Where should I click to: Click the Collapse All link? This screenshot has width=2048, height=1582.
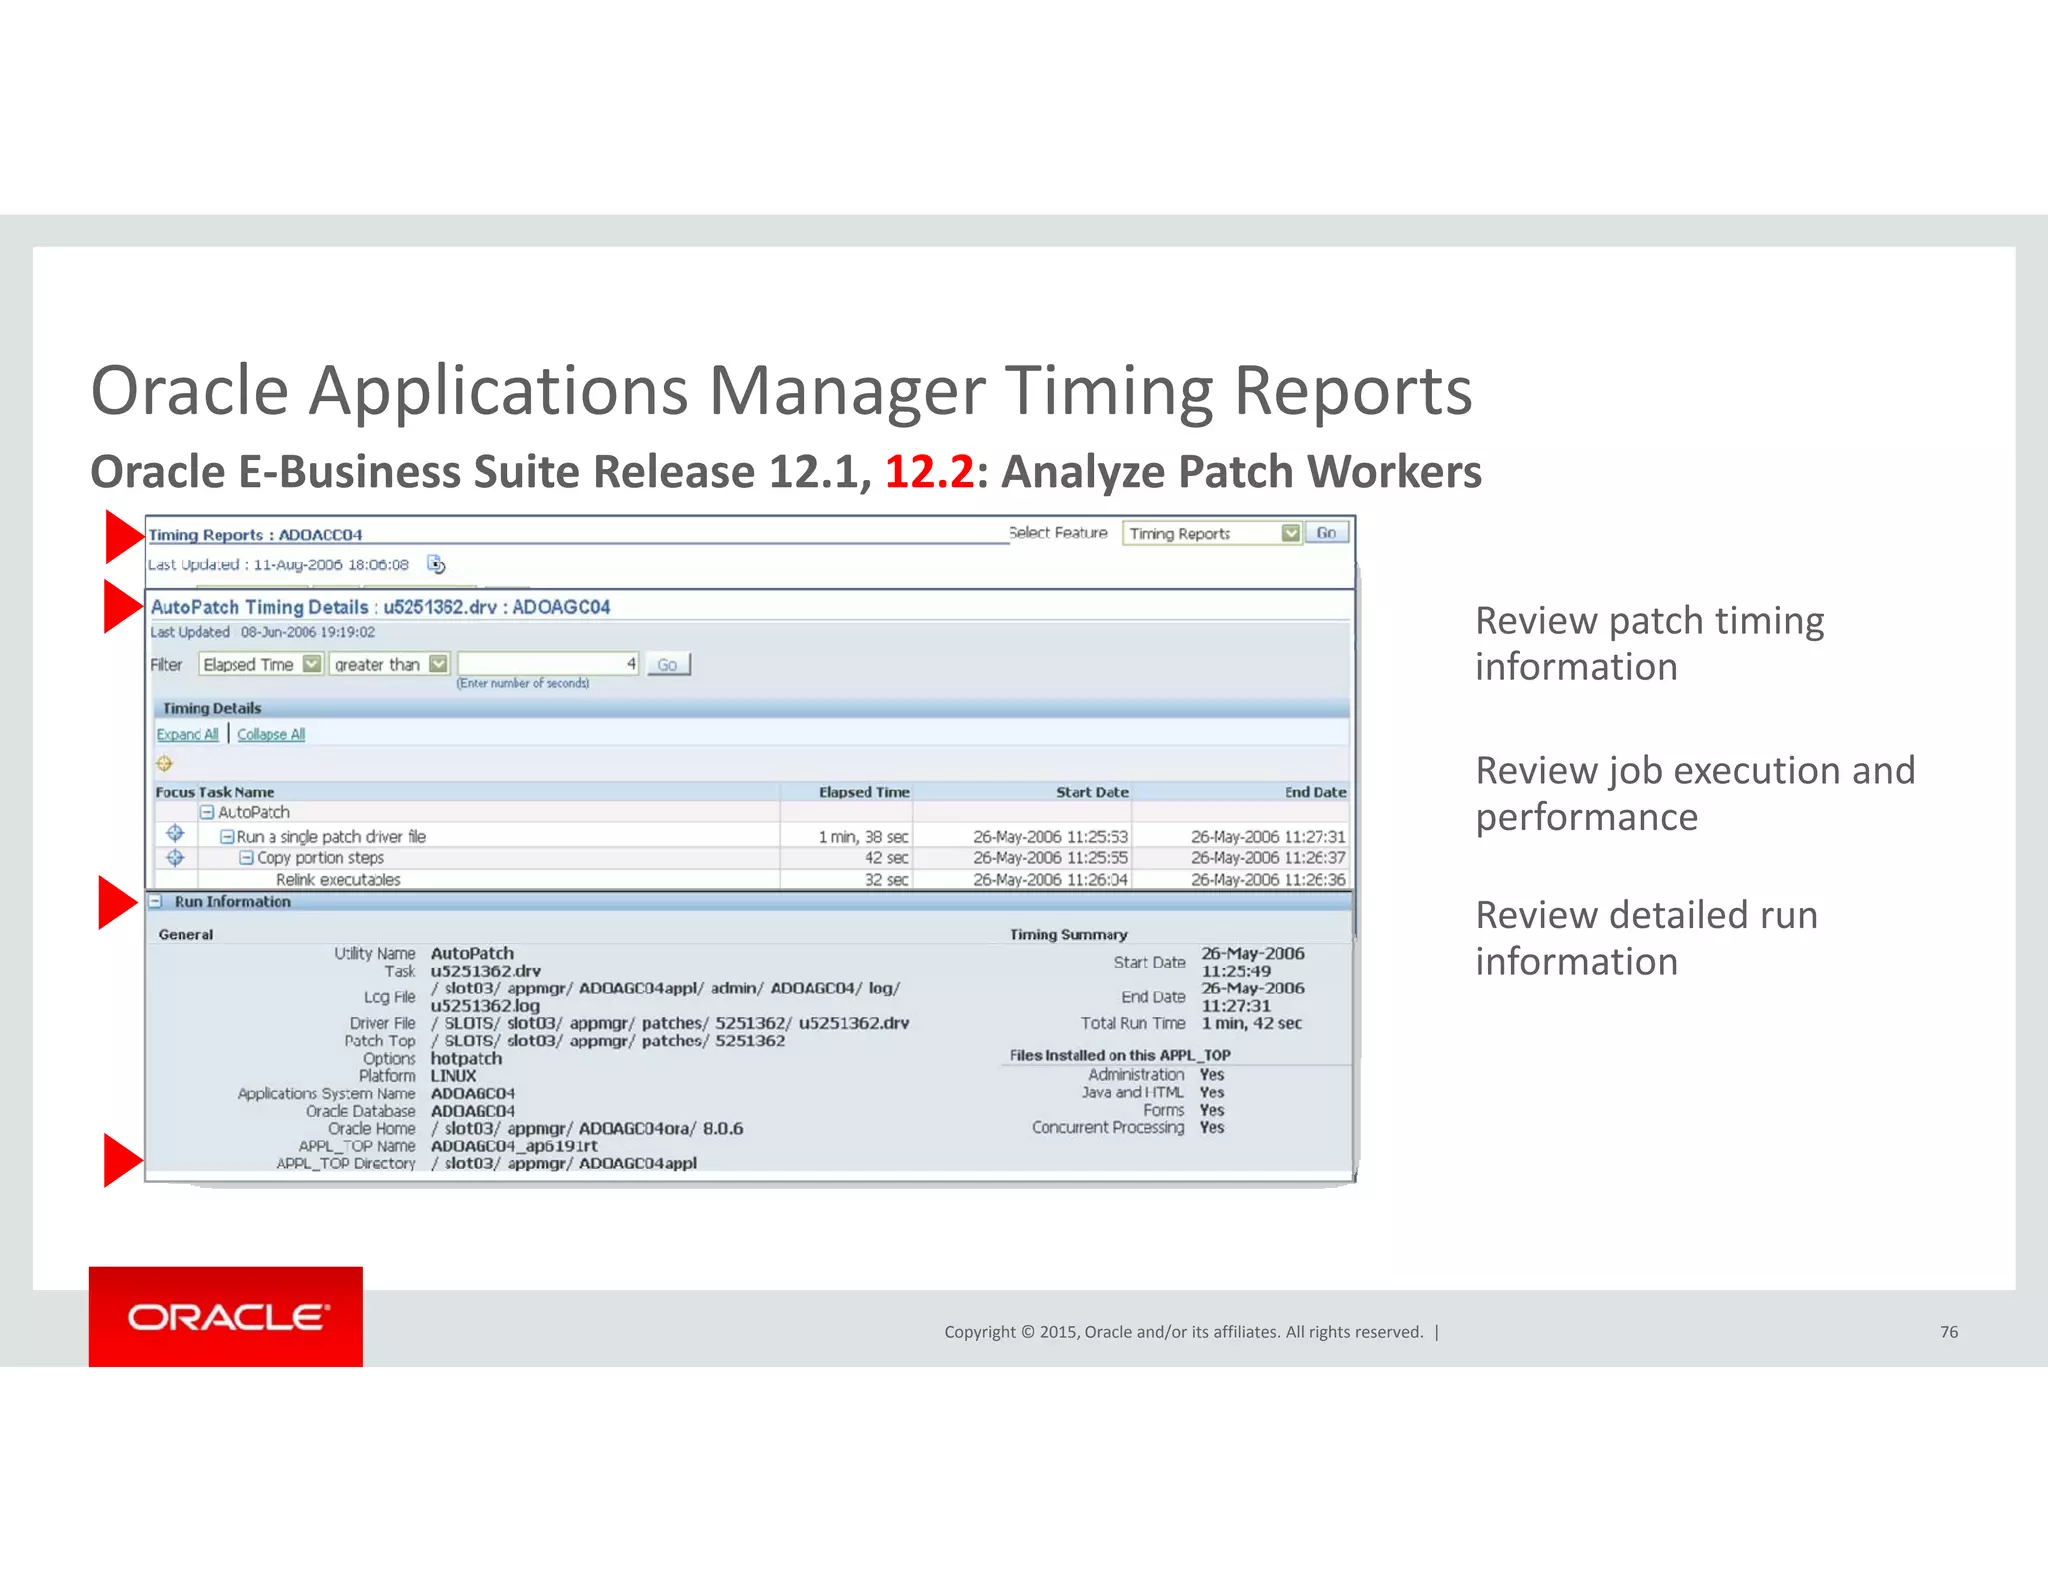pyautogui.click(x=271, y=734)
